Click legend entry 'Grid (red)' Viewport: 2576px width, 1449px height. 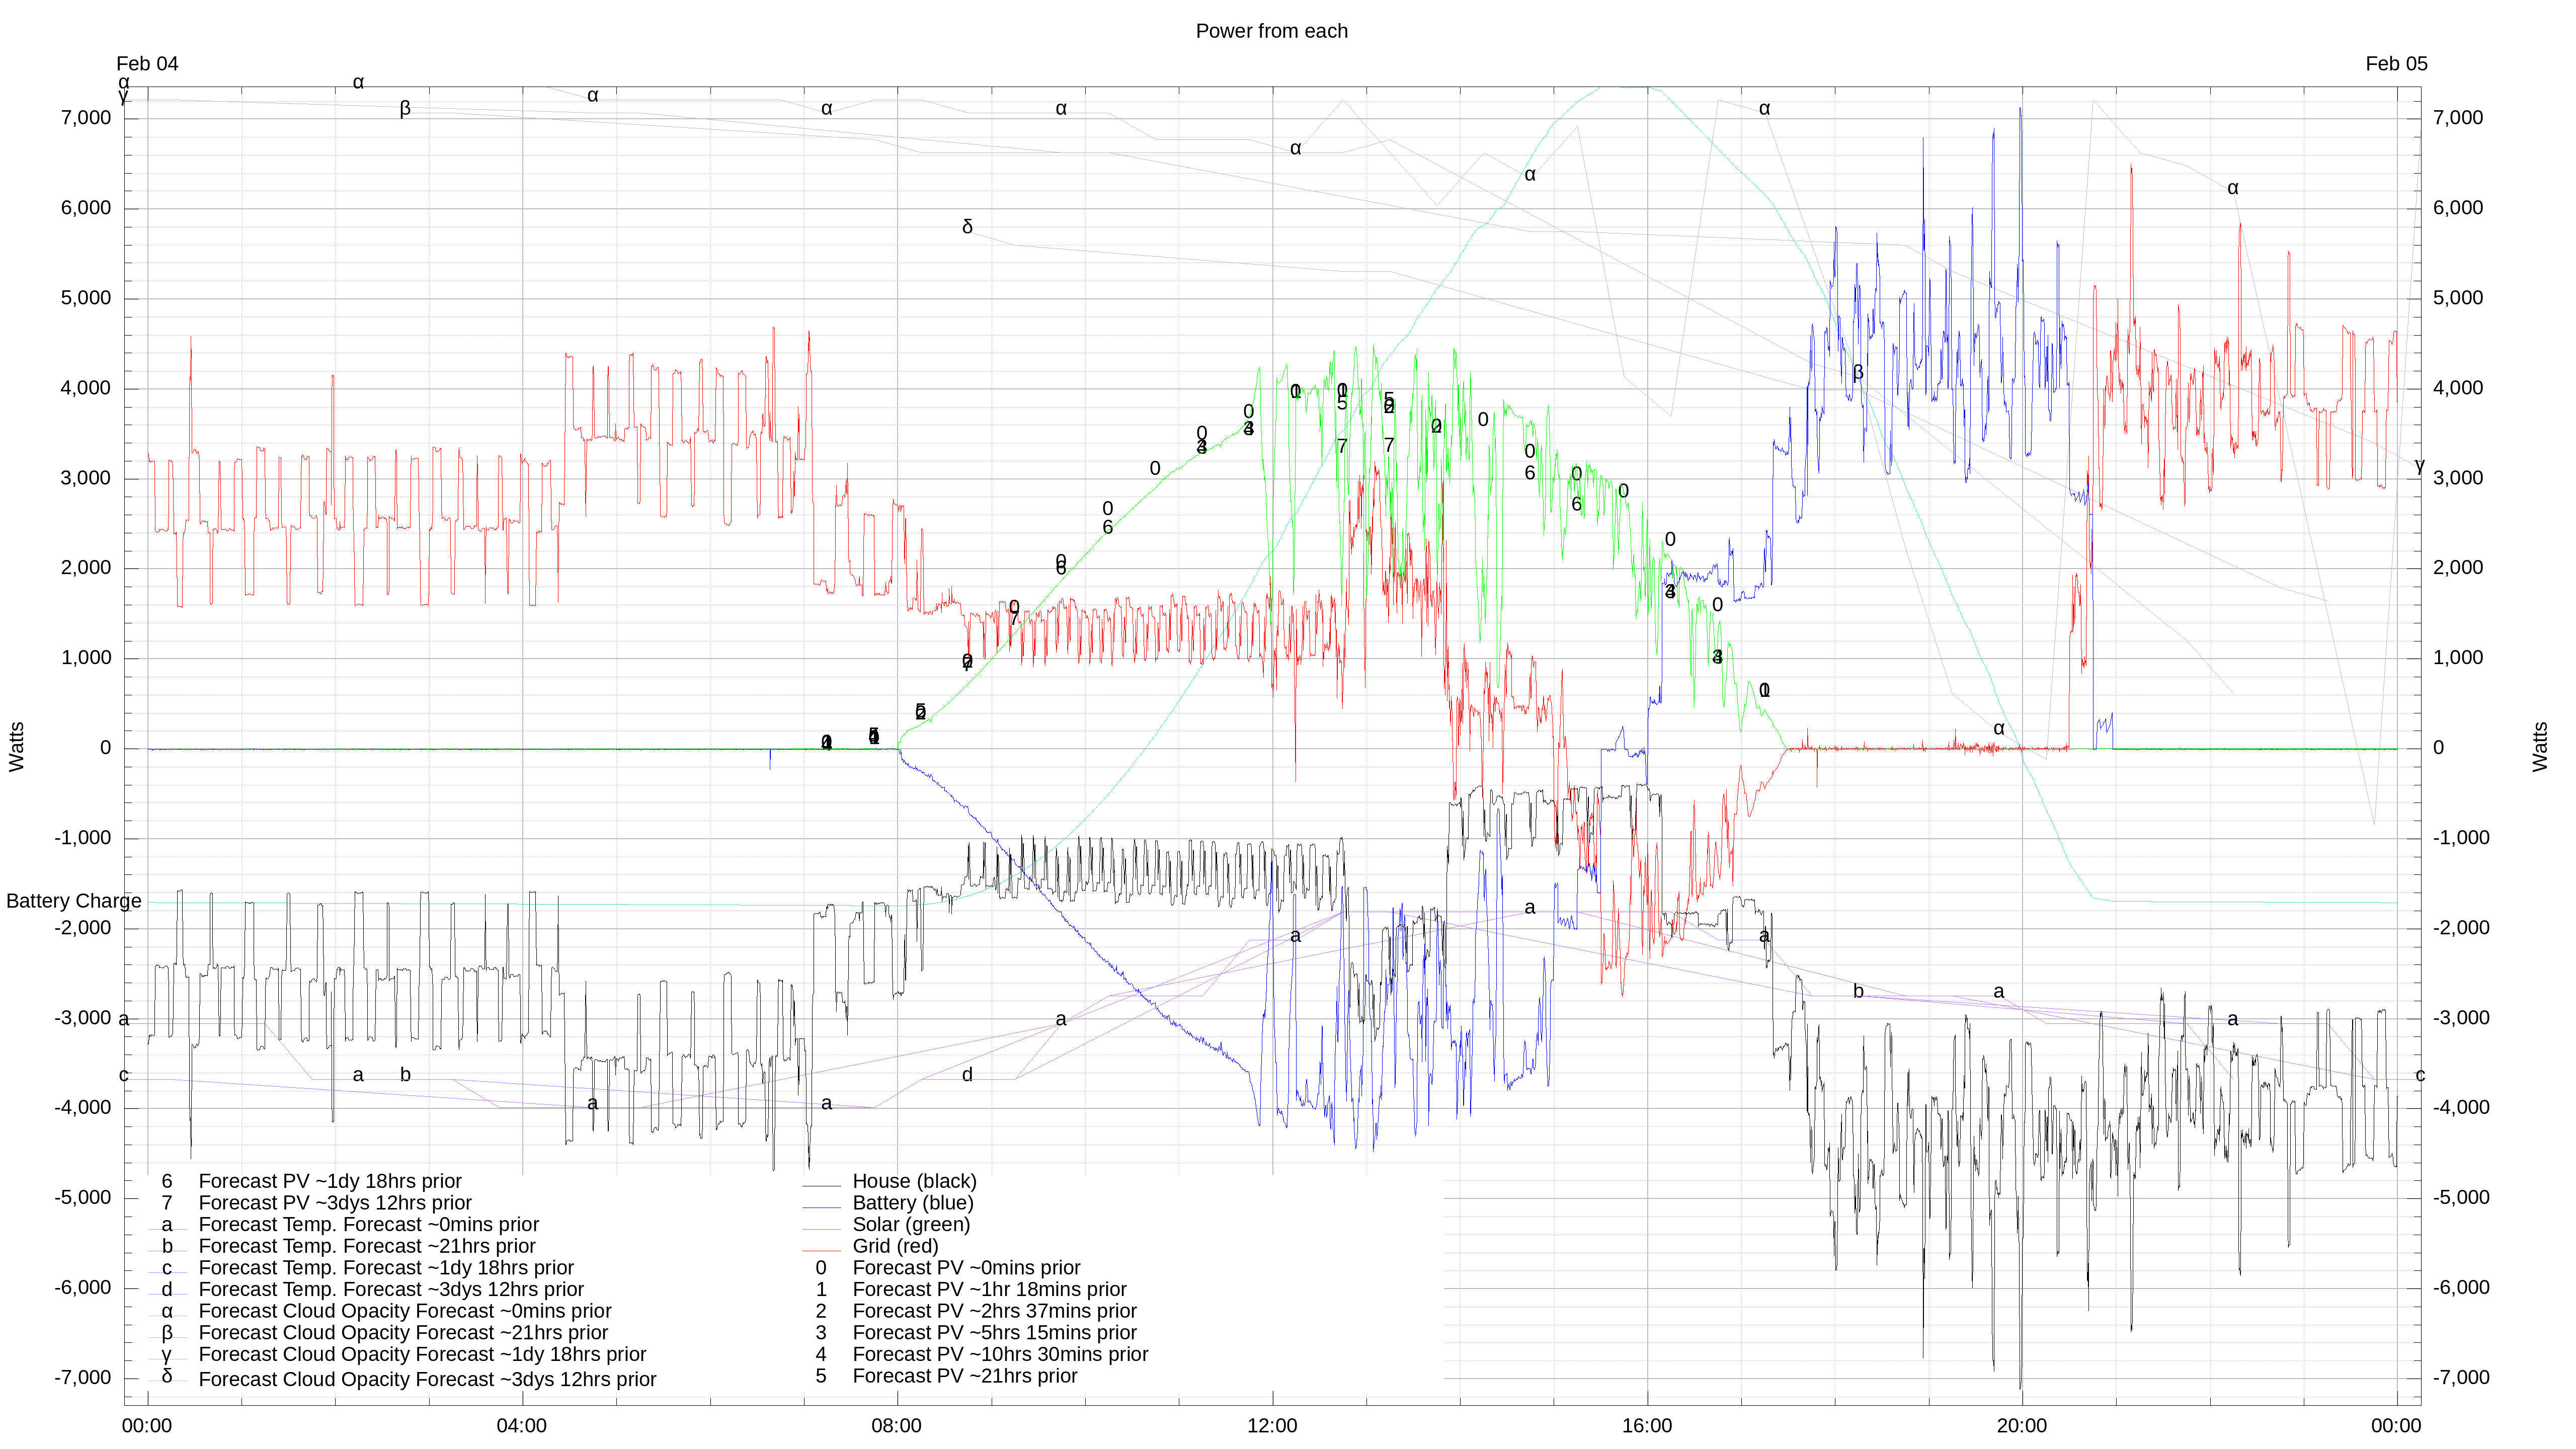click(x=895, y=1246)
